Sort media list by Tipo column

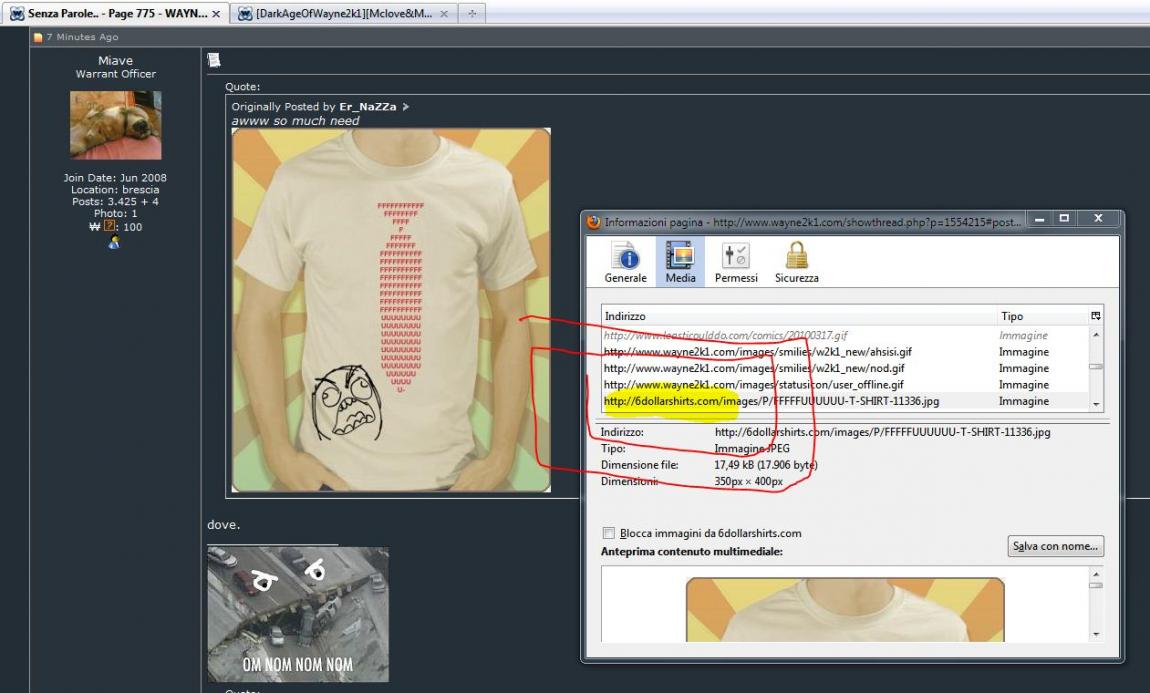(1041, 316)
